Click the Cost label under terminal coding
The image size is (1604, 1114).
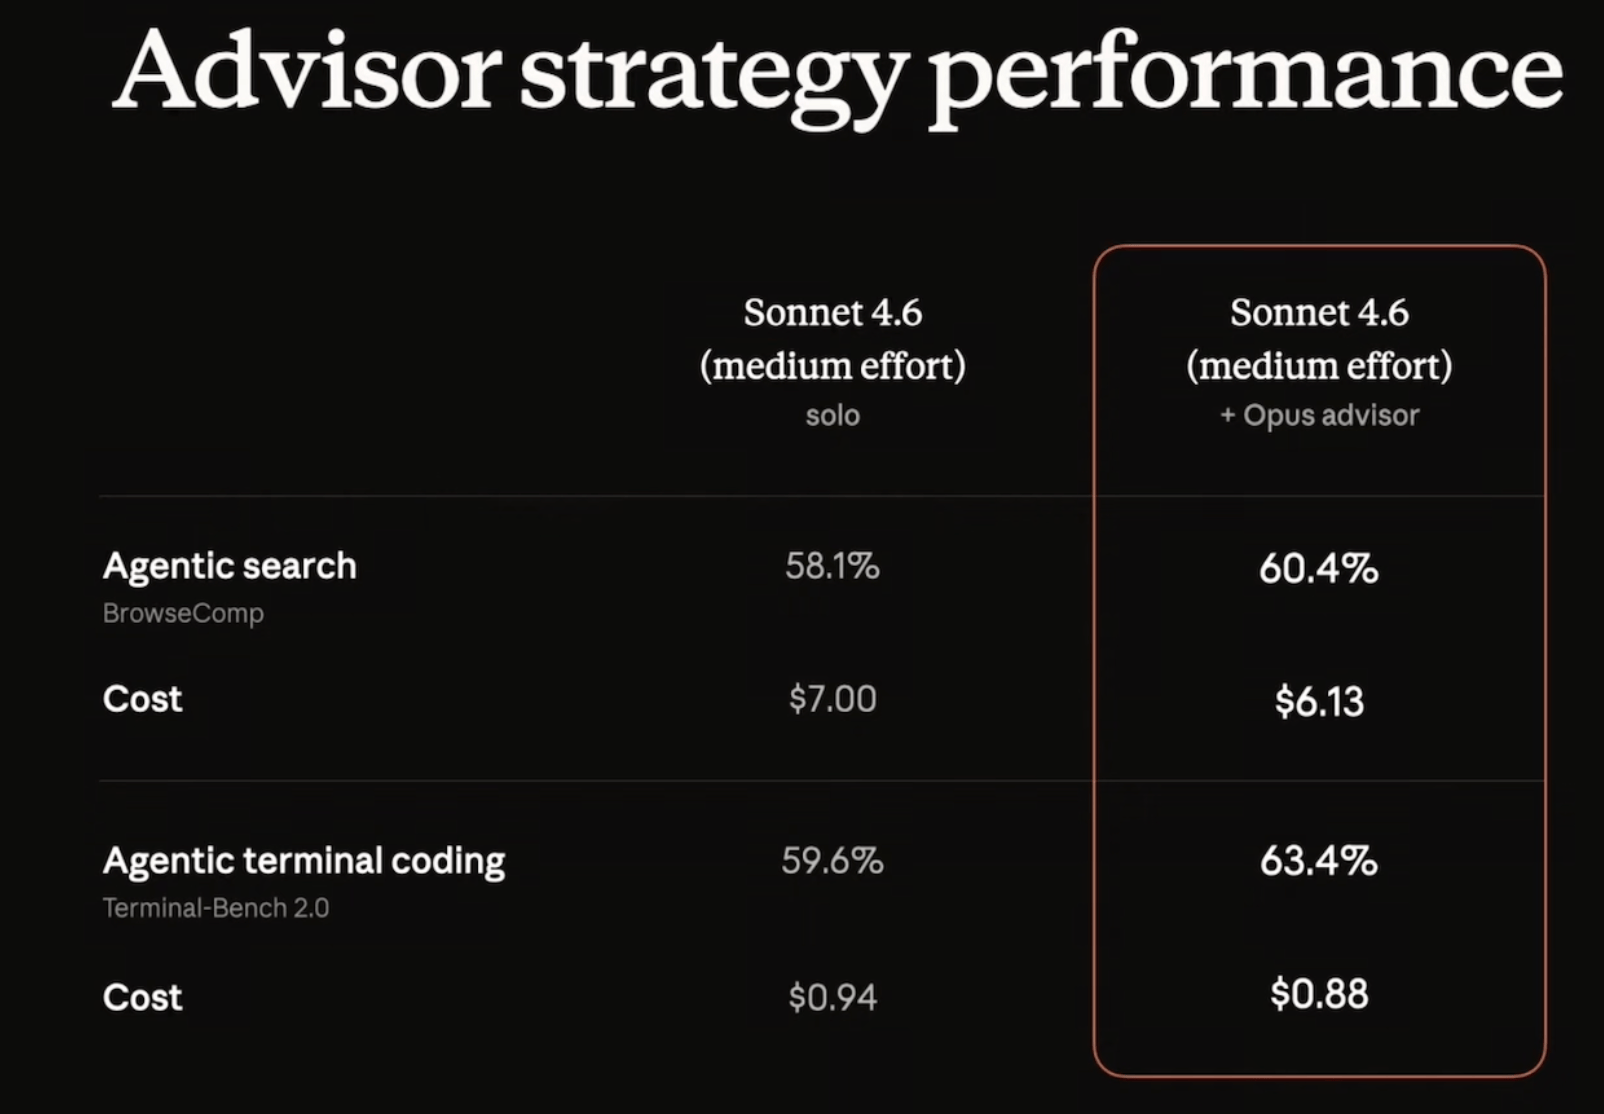coord(142,997)
